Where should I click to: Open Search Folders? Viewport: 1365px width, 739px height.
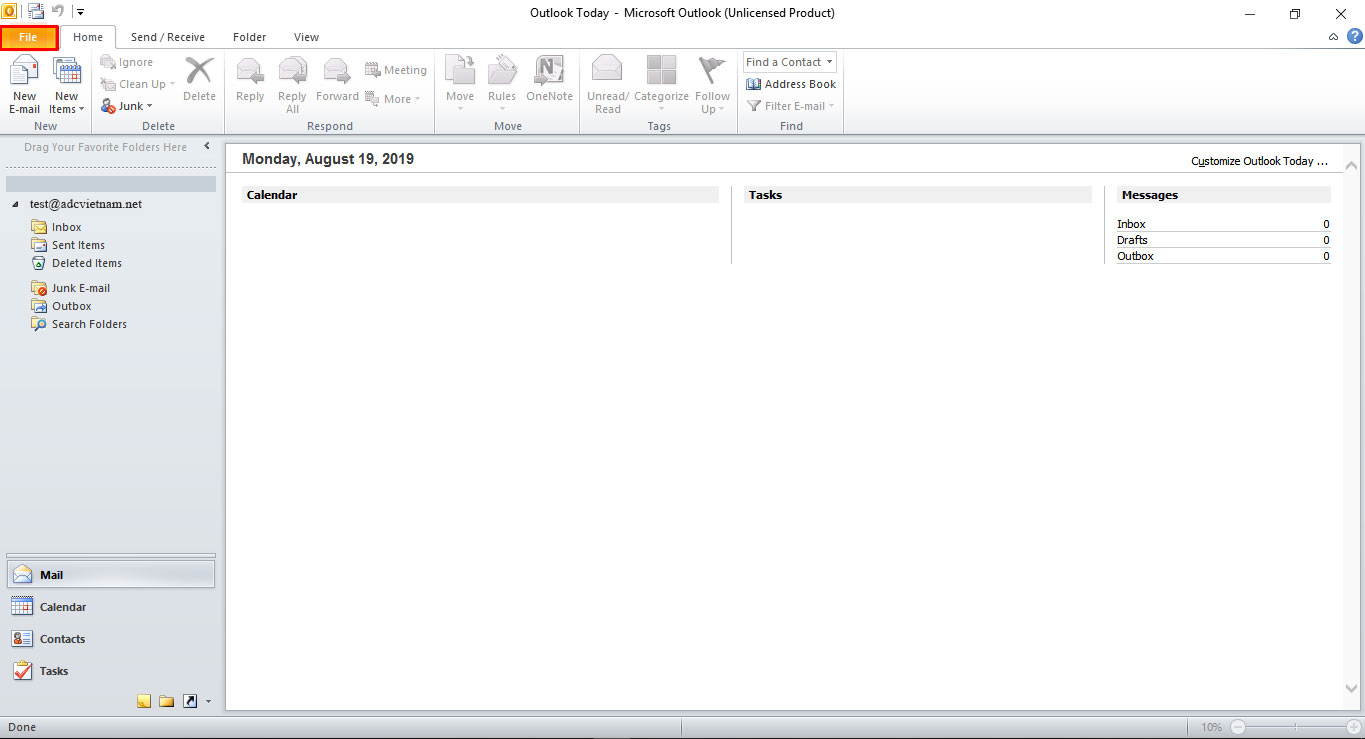tap(79, 324)
